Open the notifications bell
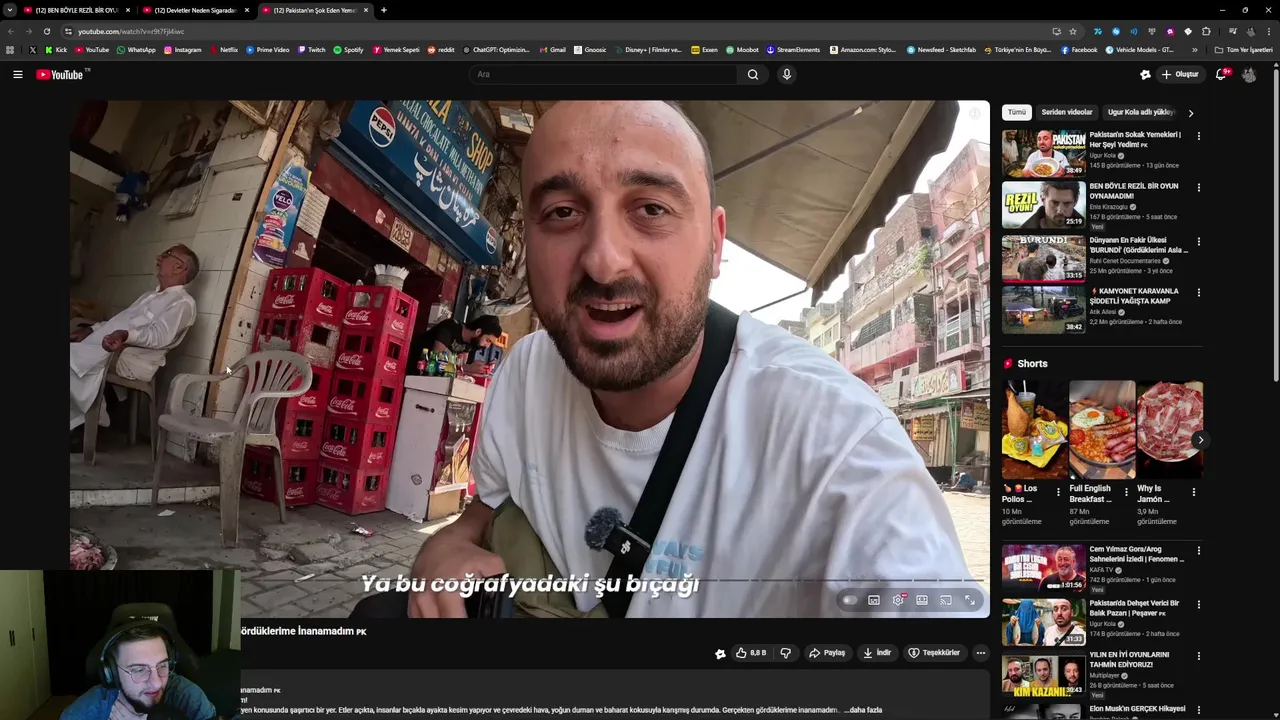 tap(1221, 74)
